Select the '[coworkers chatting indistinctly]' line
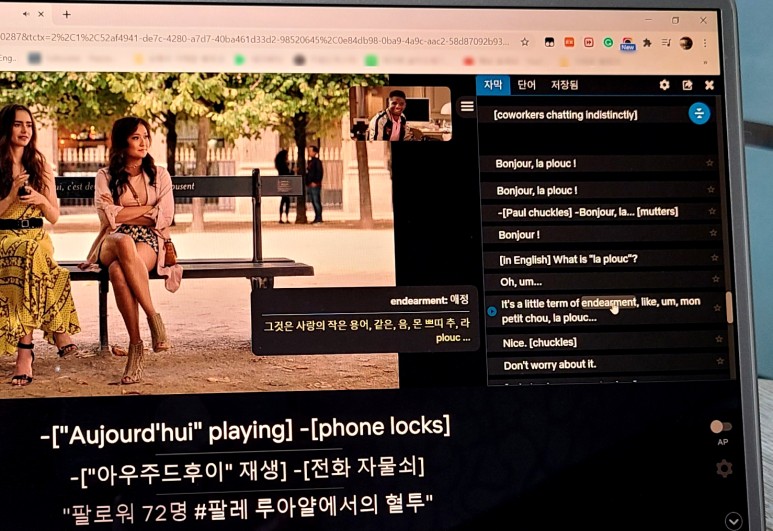This screenshot has height=531, width=773. [x=565, y=115]
